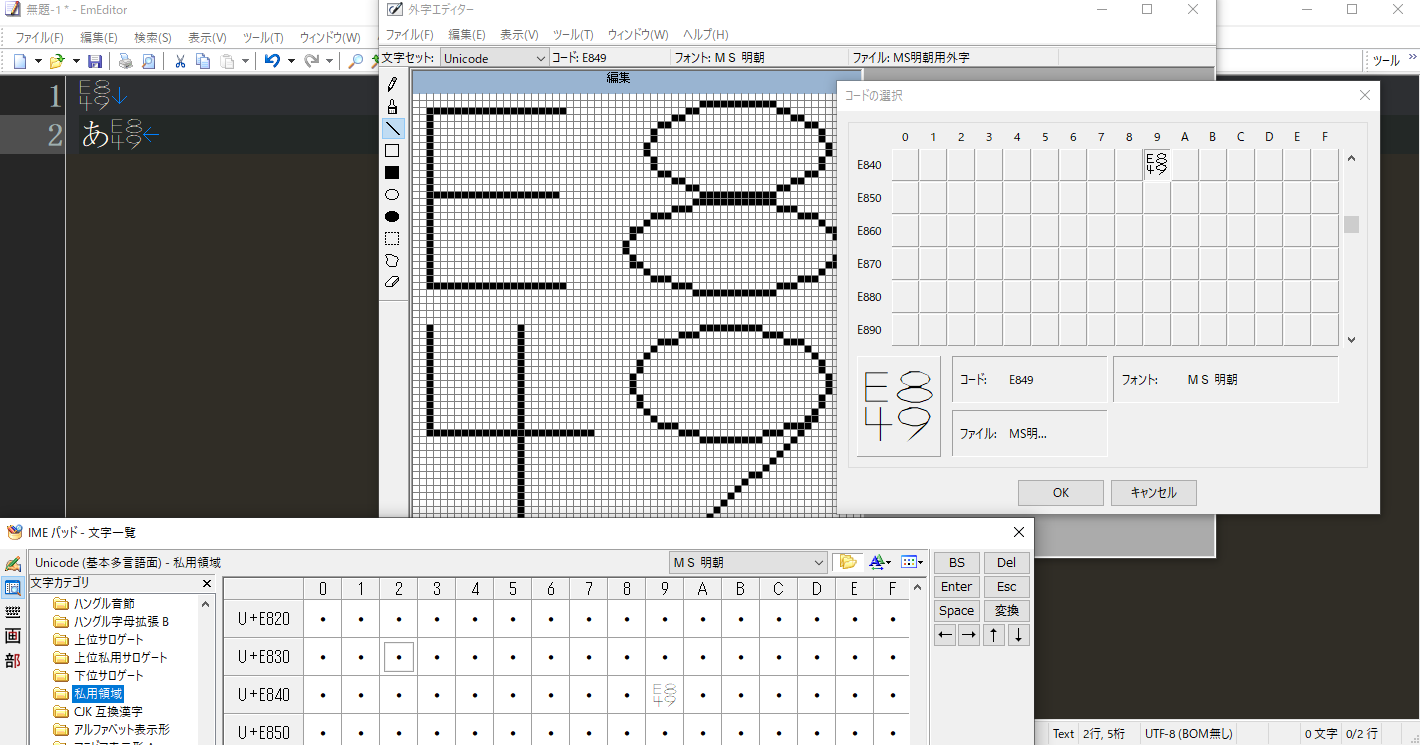The width and height of the screenshot is (1420, 745).
Task: Click EmEditor's Copy icon
Action: point(203,61)
